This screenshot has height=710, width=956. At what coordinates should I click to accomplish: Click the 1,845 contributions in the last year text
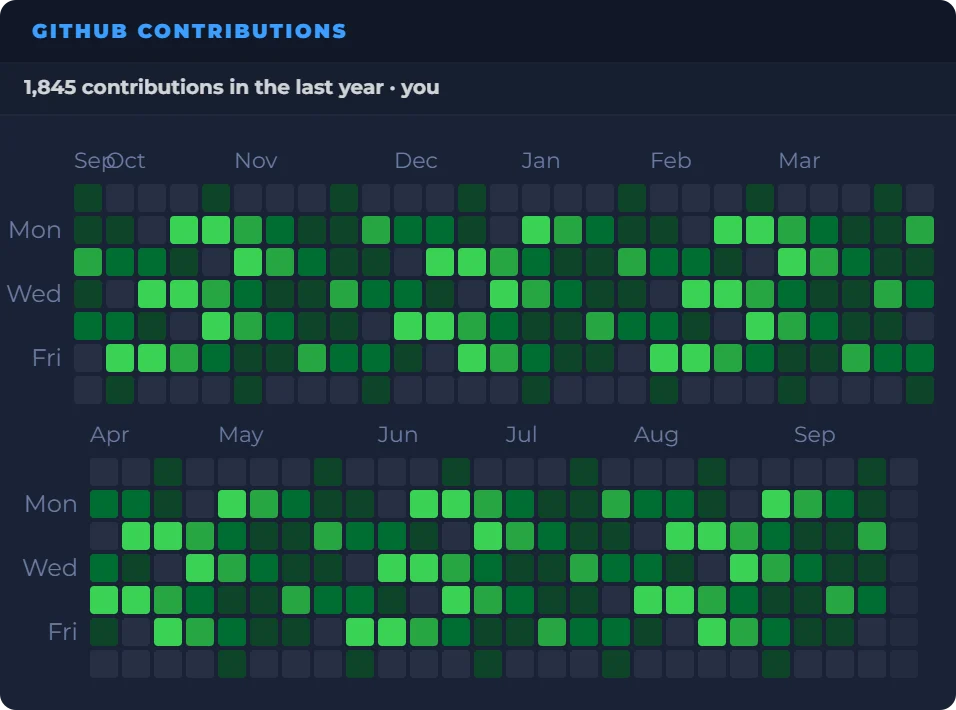pos(204,87)
